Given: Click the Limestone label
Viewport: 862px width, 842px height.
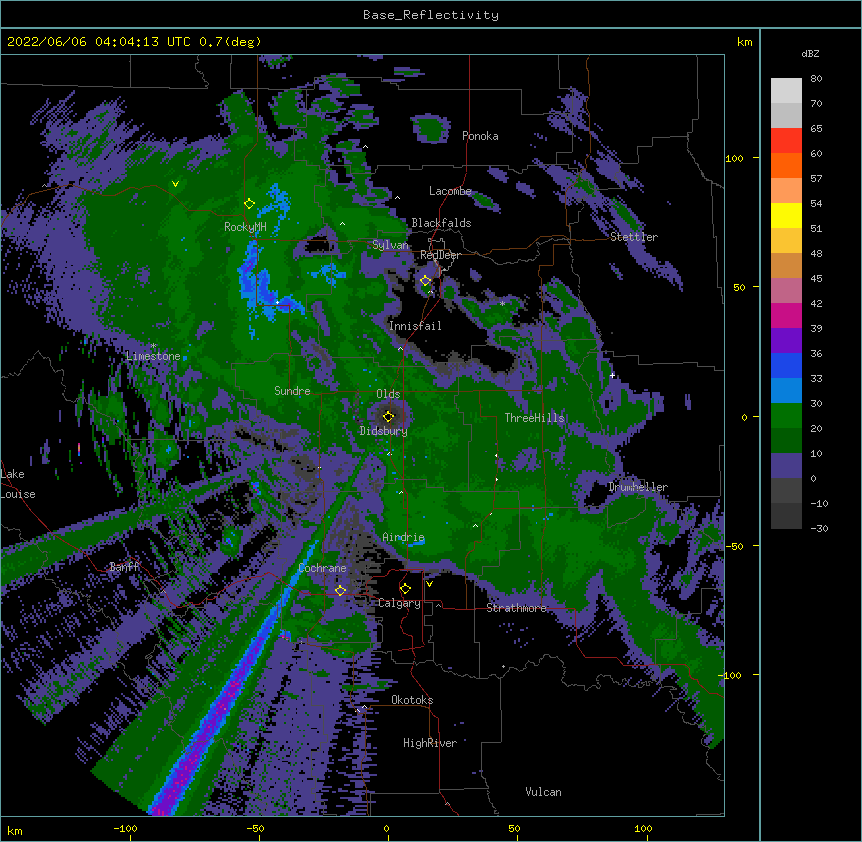Looking at the screenshot, I should (x=153, y=356).
